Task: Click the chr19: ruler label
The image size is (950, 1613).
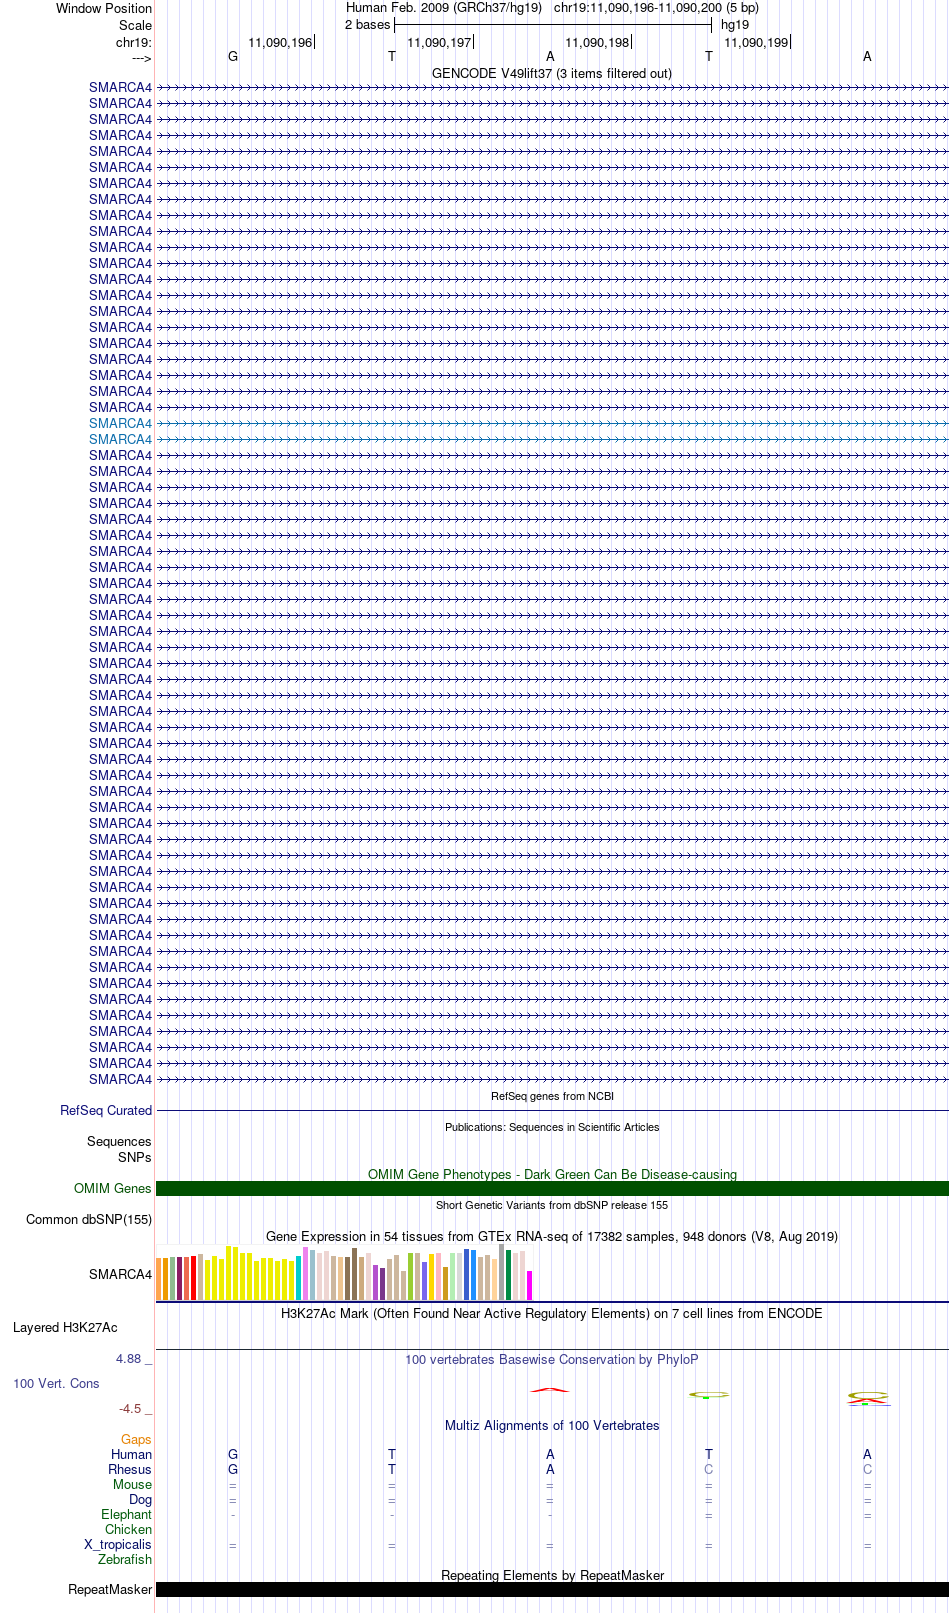Action: [x=133, y=42]
